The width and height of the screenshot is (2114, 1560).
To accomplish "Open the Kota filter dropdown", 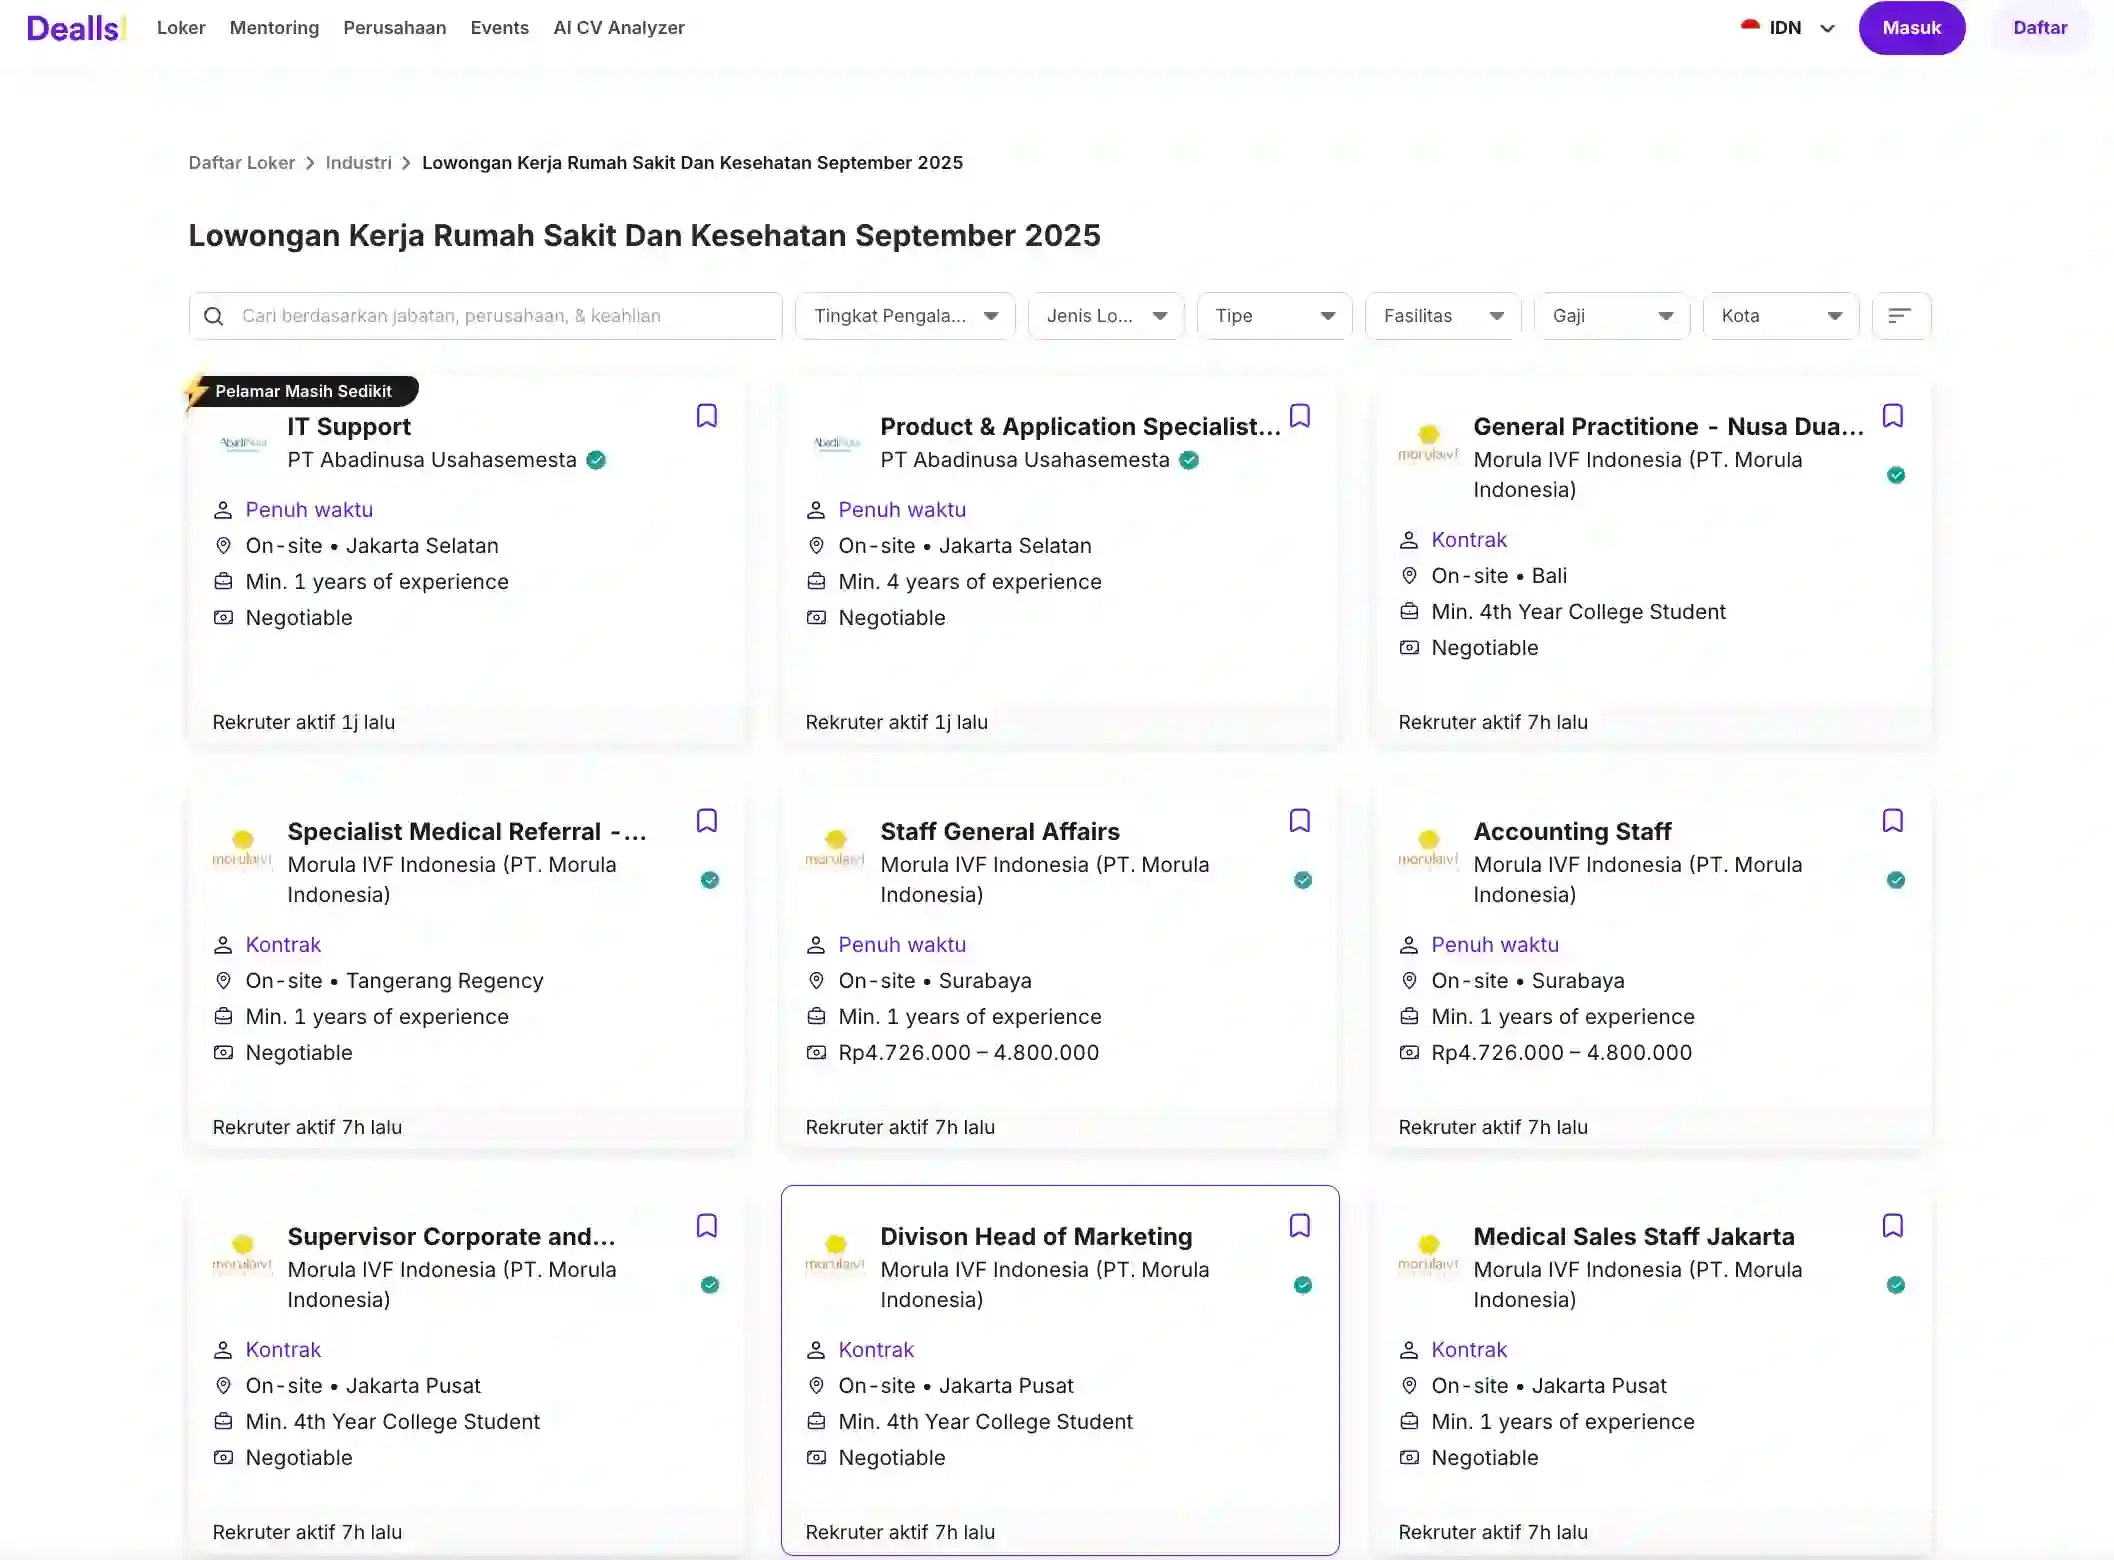I will click(1781, 316).
